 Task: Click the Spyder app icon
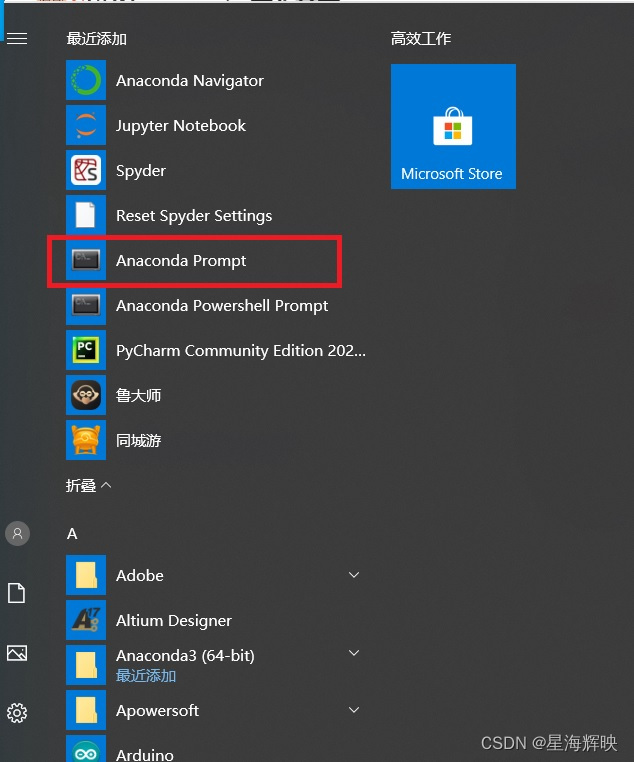tap(86, 170)
